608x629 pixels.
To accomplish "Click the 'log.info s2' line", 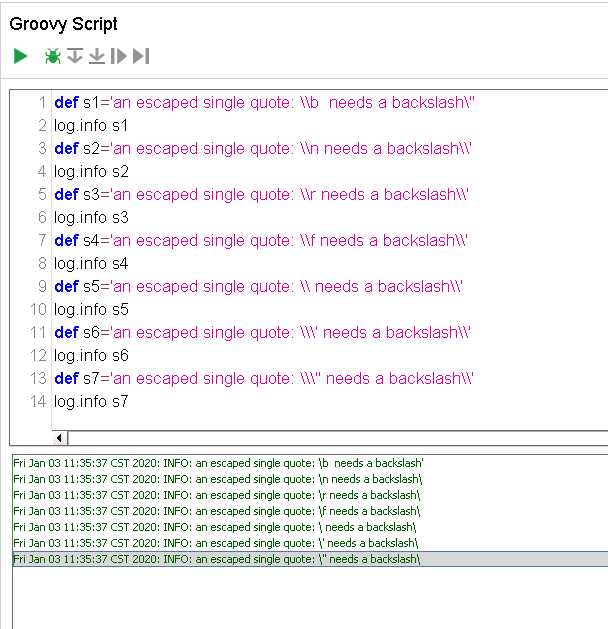I will click(x=91, y=172).
